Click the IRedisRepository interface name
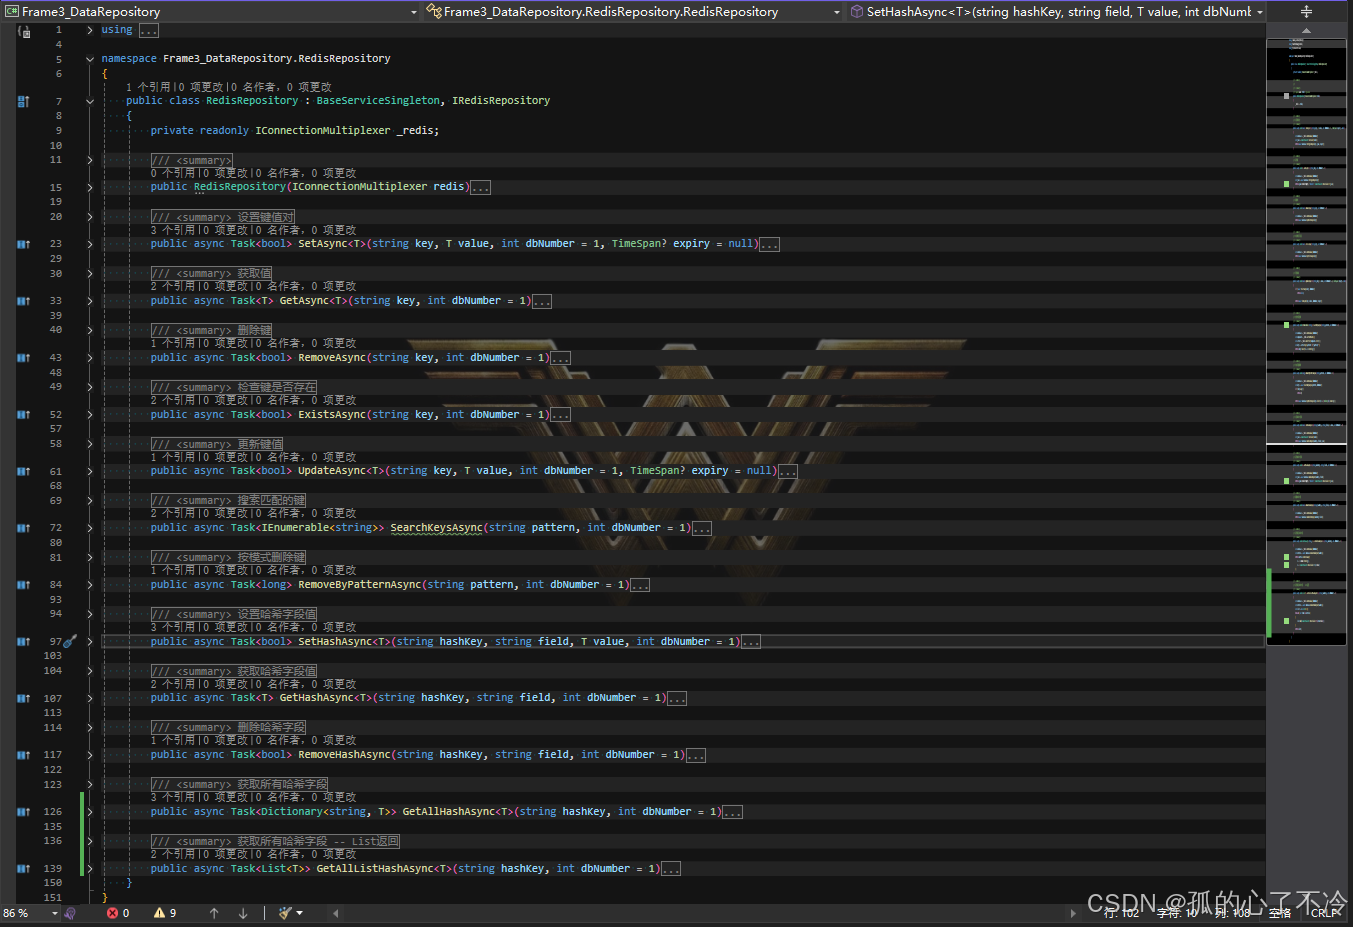This screenshot has height=927, width=1353. [501, 101]
